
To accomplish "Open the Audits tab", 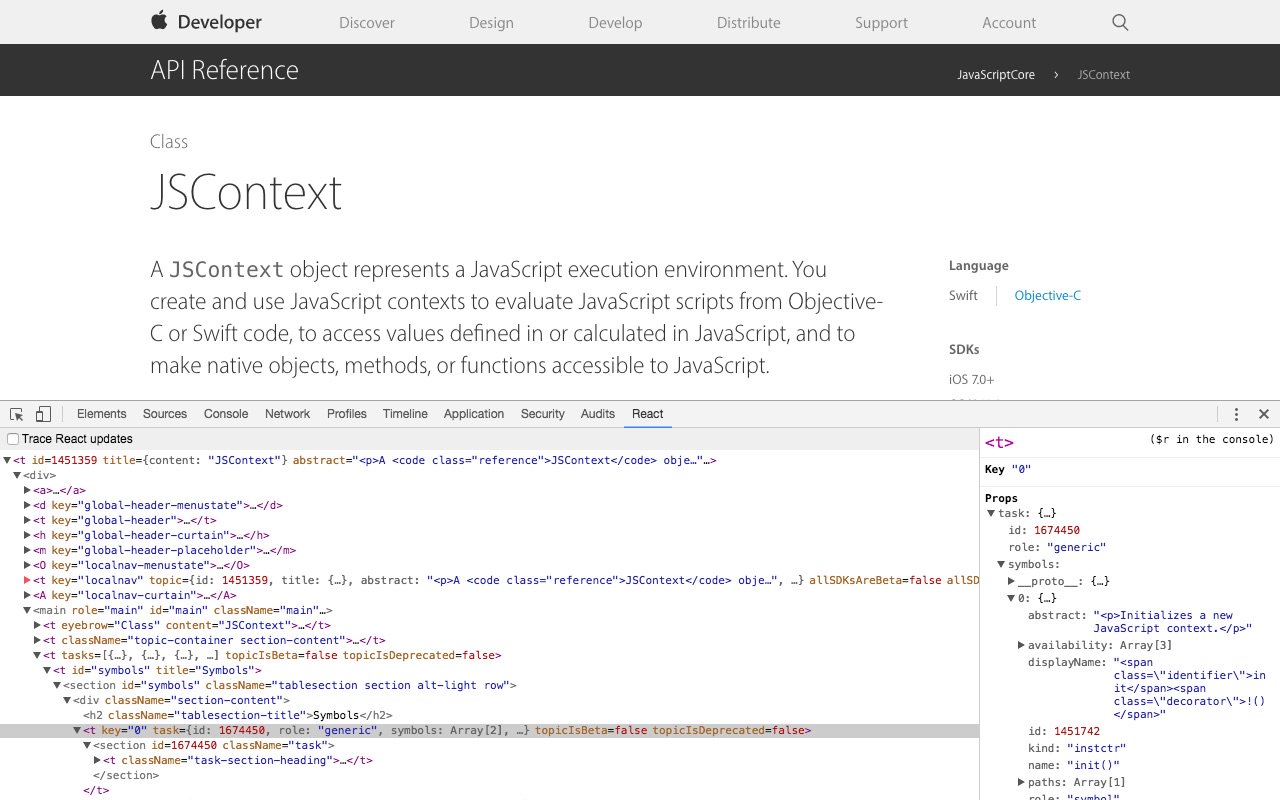I will click(598, 414).
